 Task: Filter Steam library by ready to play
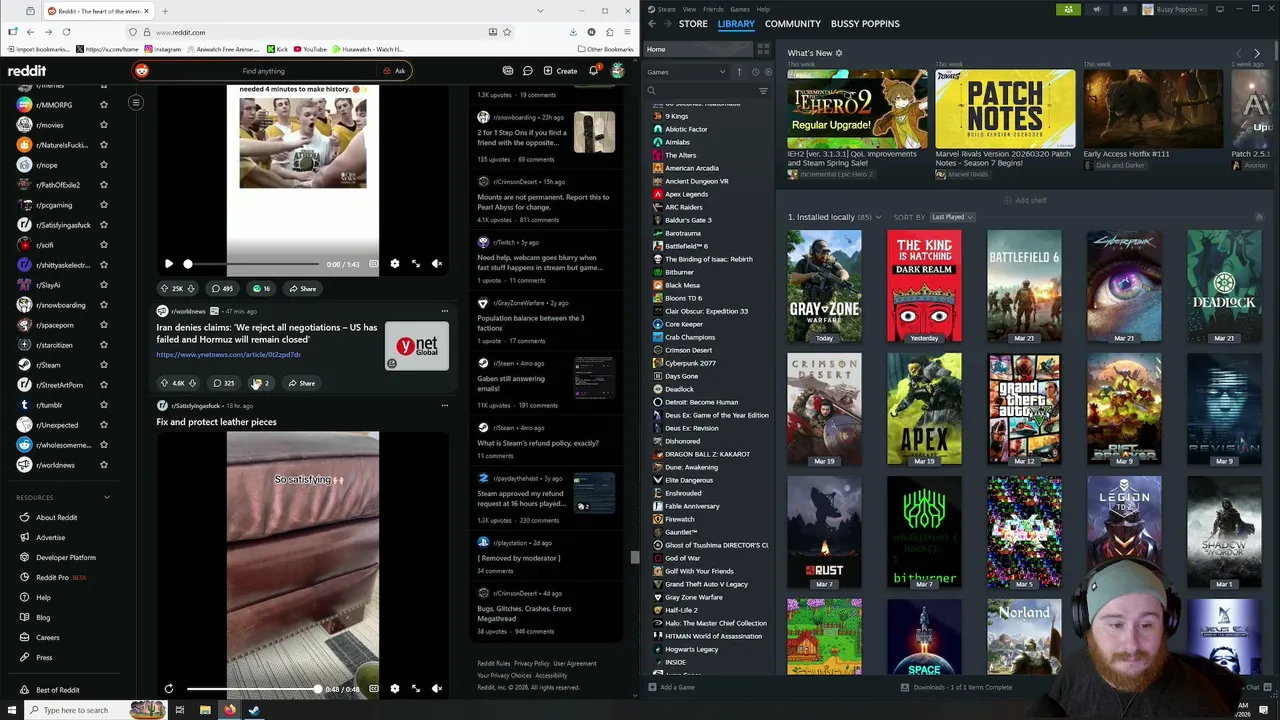[x=768, y=72]
